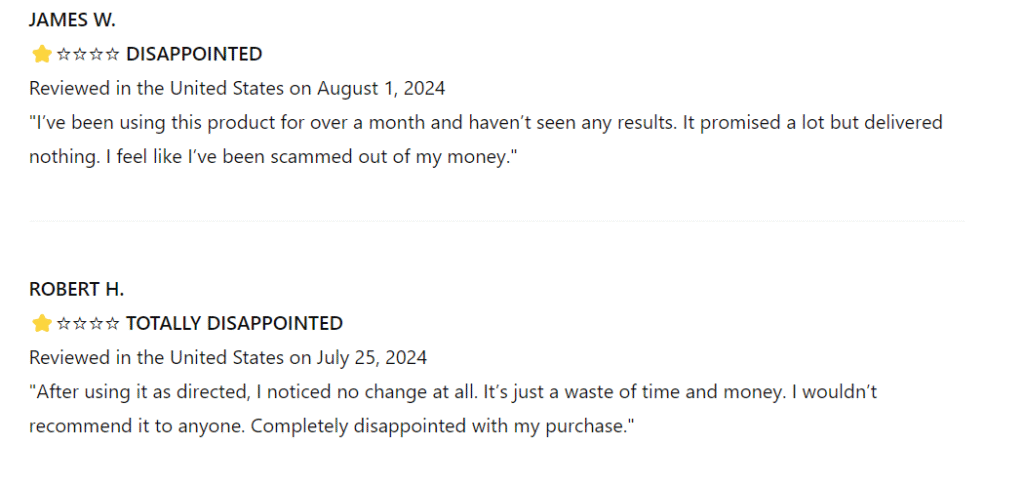The image size is (1024, 486).
Task: Click the gold star in Robert H.'s rating
Action: click(41, 323)
